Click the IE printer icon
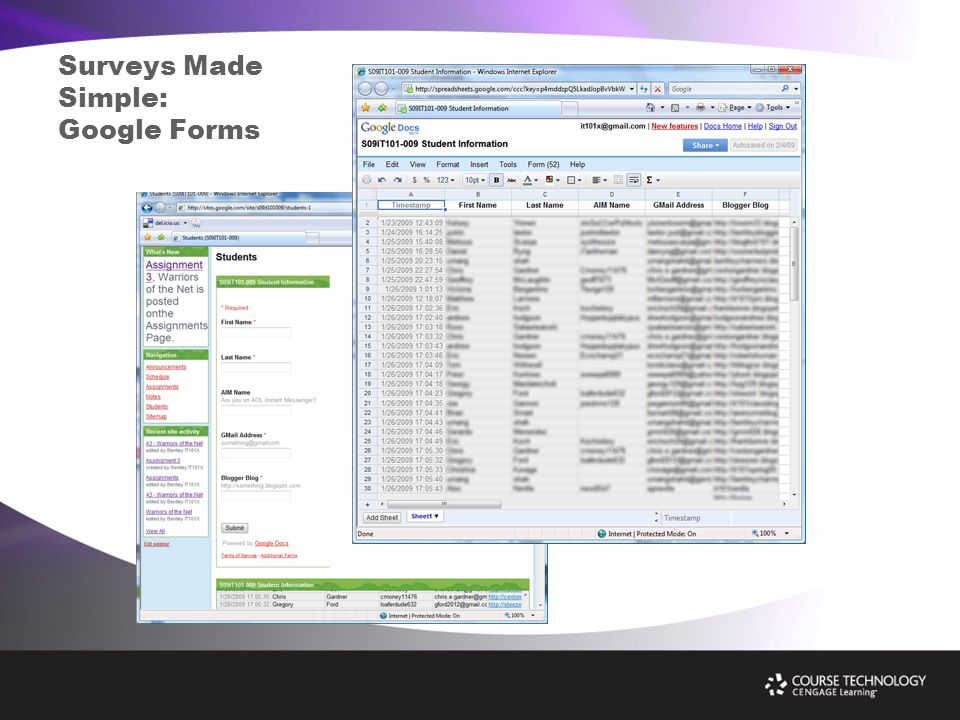This screenshot has height=720, width=960. click(x=700, y=108)
